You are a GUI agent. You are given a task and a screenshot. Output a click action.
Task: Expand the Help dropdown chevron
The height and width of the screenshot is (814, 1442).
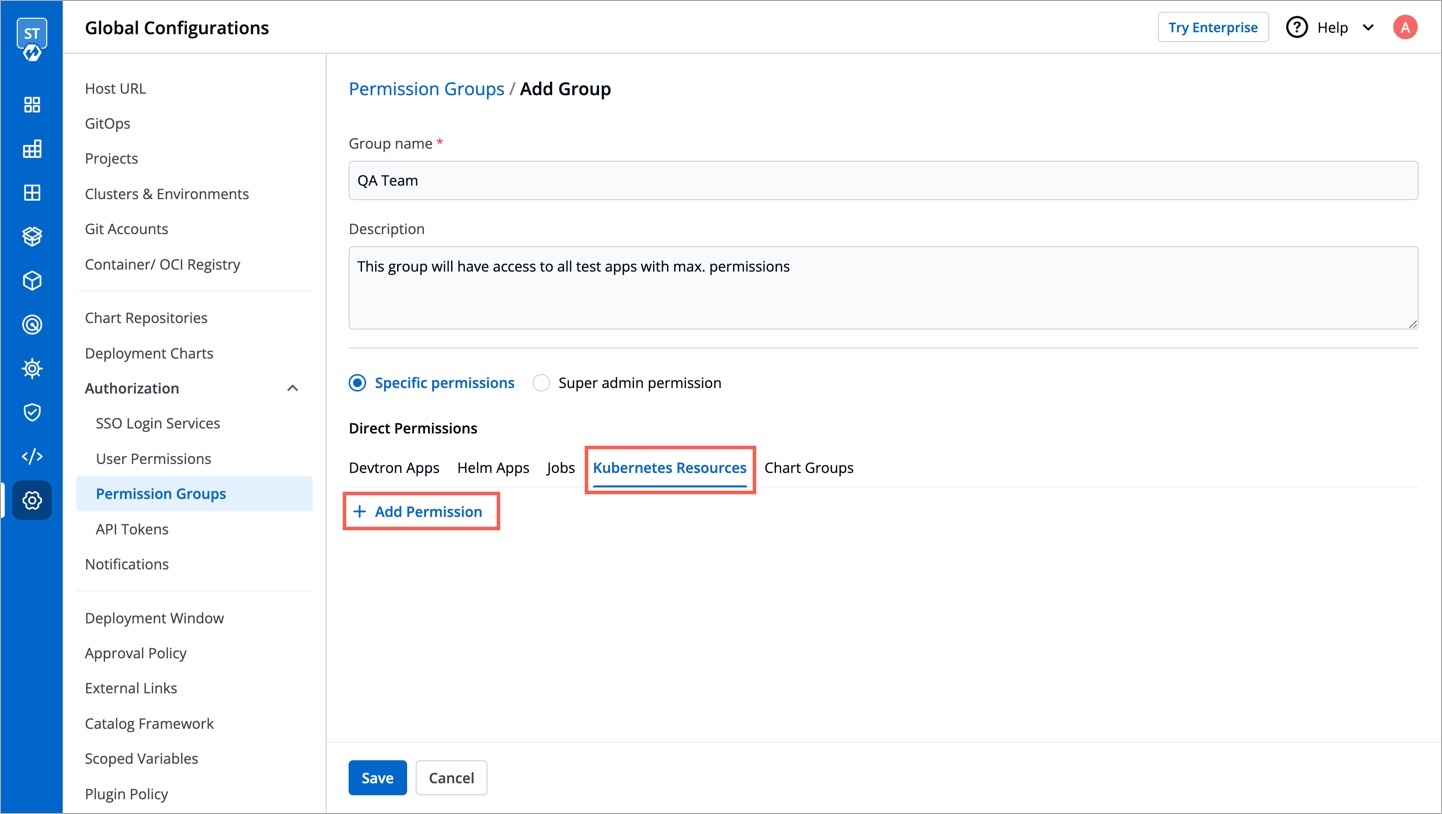click(x=1368, y=28)
